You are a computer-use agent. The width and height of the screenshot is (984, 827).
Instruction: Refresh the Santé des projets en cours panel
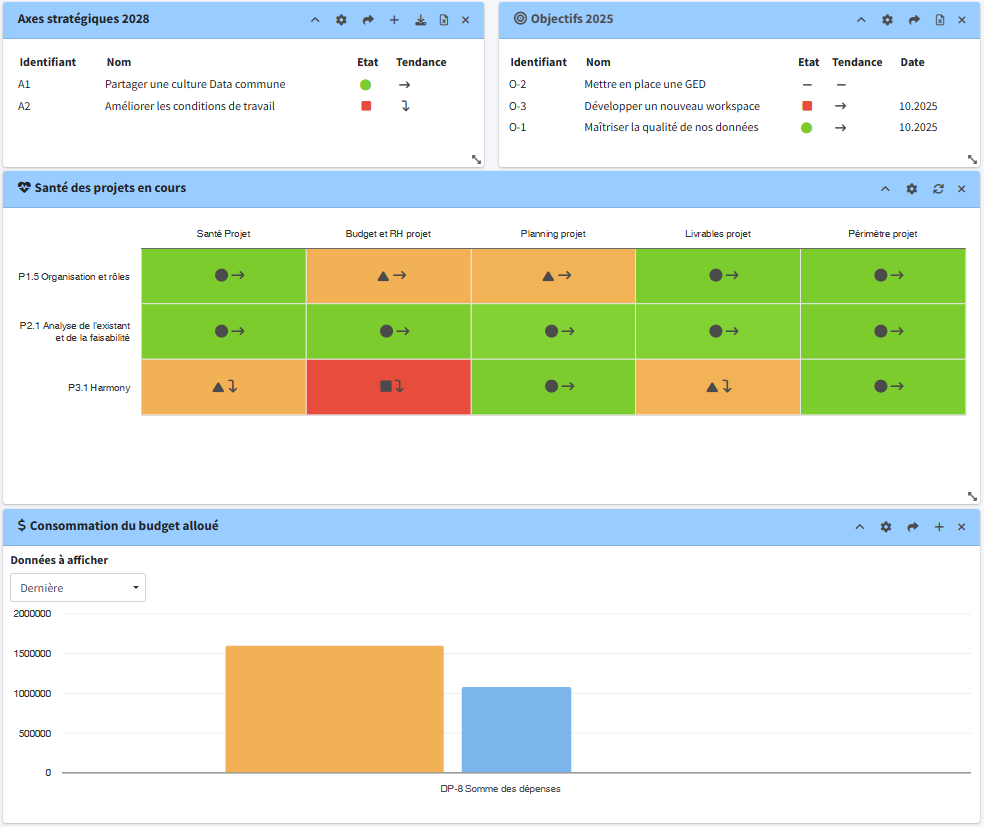938,189
